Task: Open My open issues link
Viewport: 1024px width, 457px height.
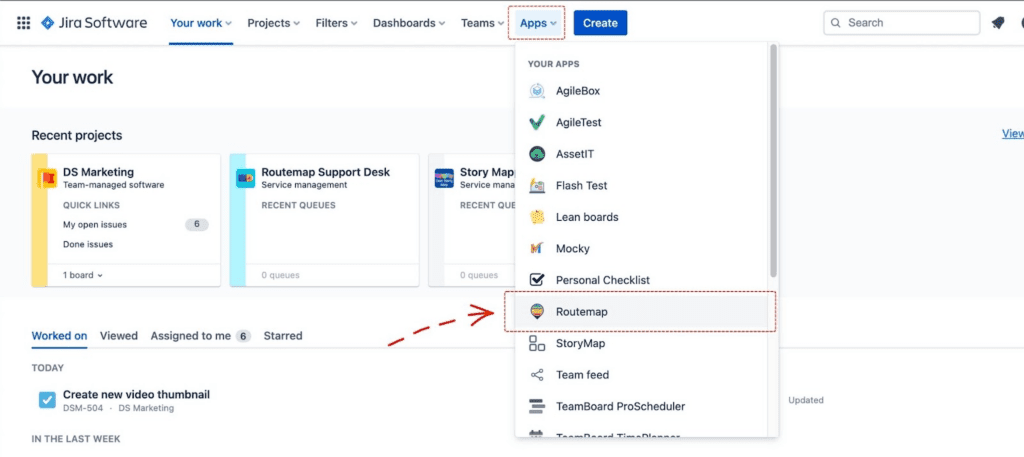Action: (x=95, y=225)
